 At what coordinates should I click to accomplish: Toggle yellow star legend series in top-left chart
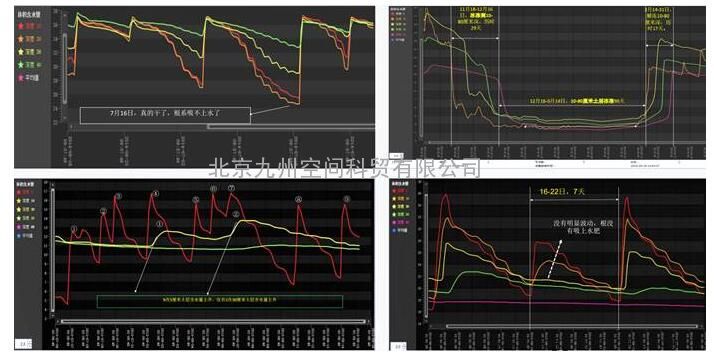(x=28, y=52)
